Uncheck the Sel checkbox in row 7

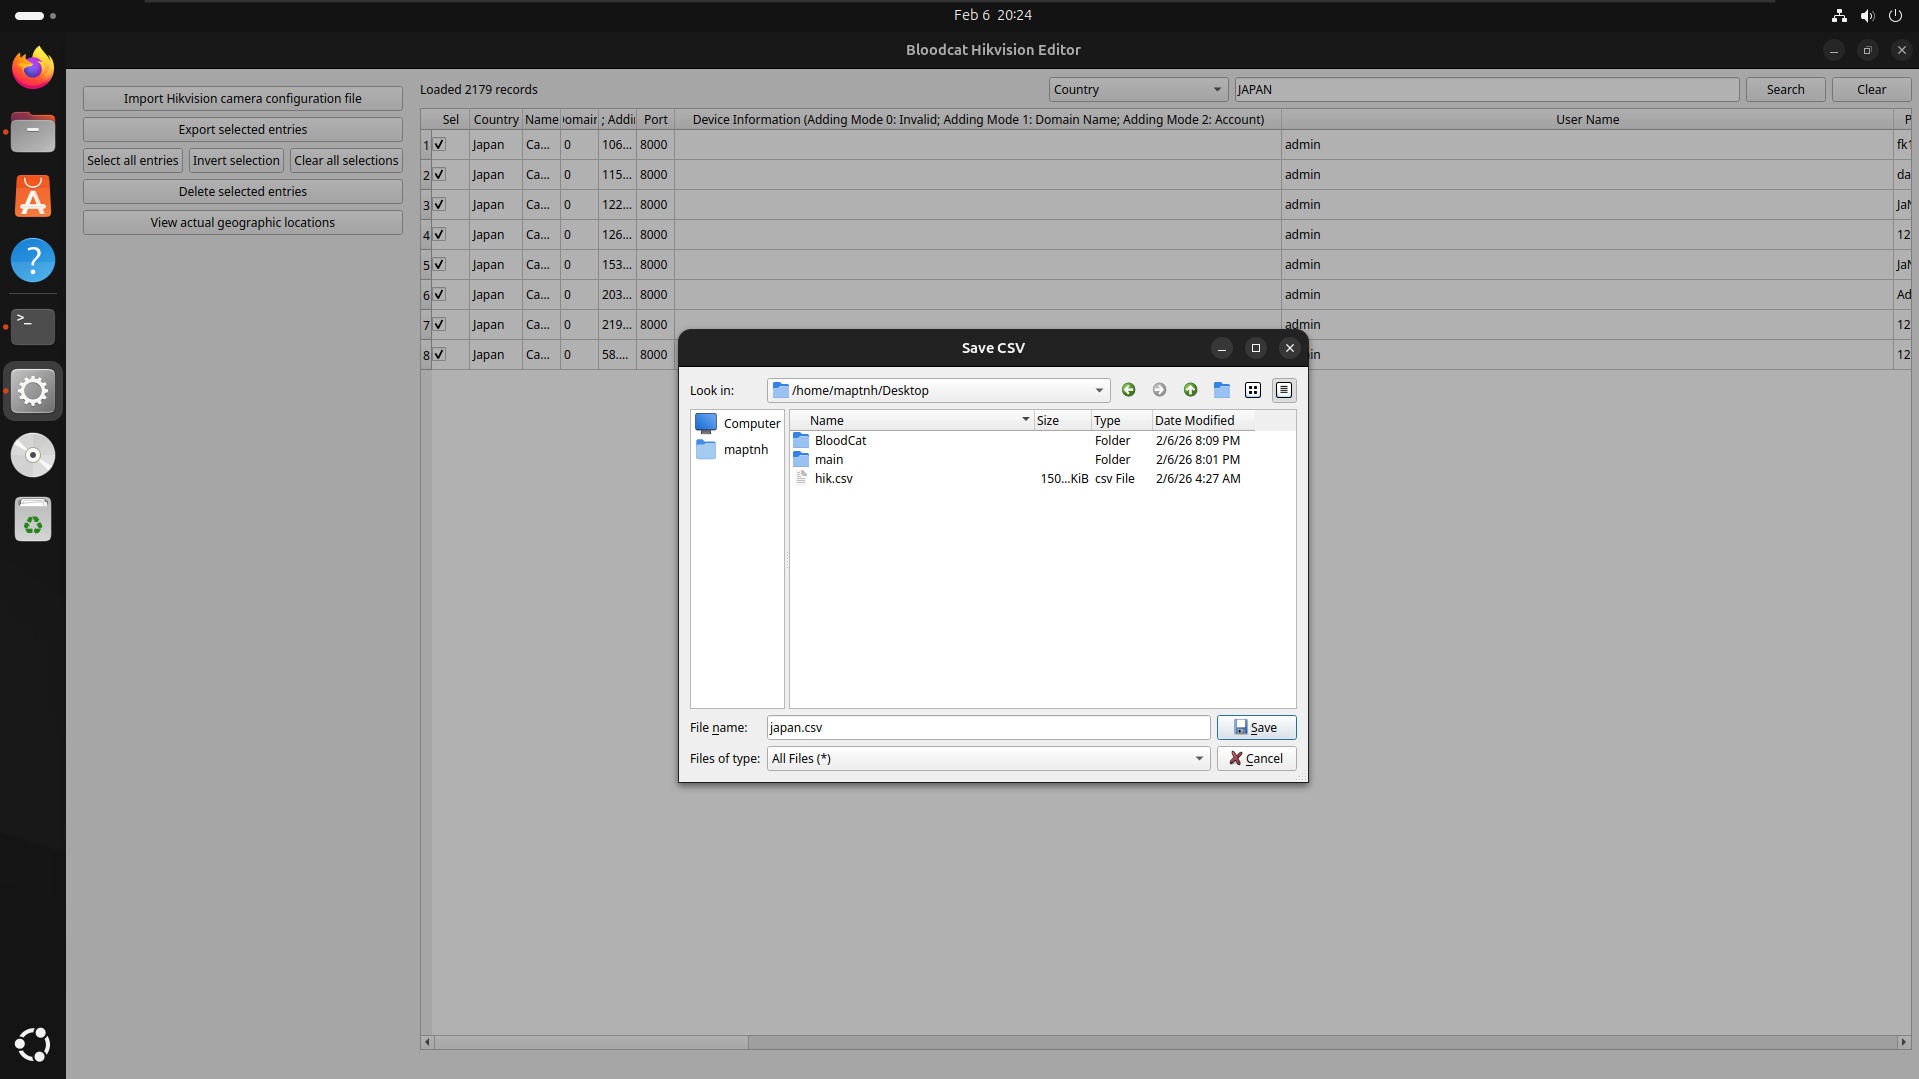439,325
